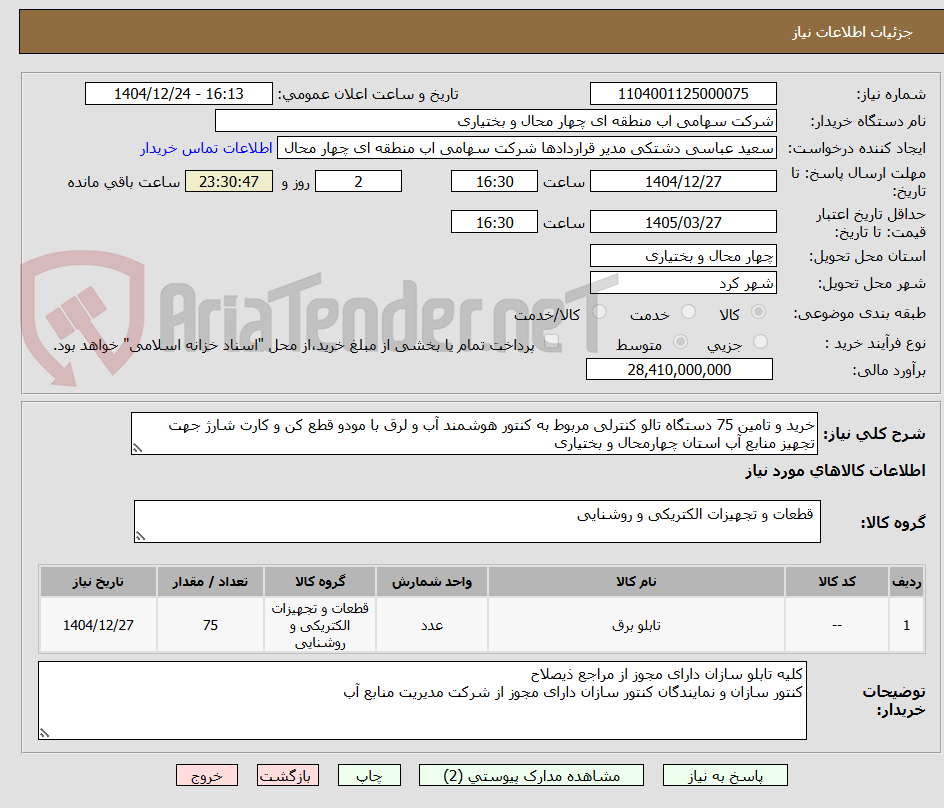
Task: Click the goods group cell in table row
Action: coord(320,625)
